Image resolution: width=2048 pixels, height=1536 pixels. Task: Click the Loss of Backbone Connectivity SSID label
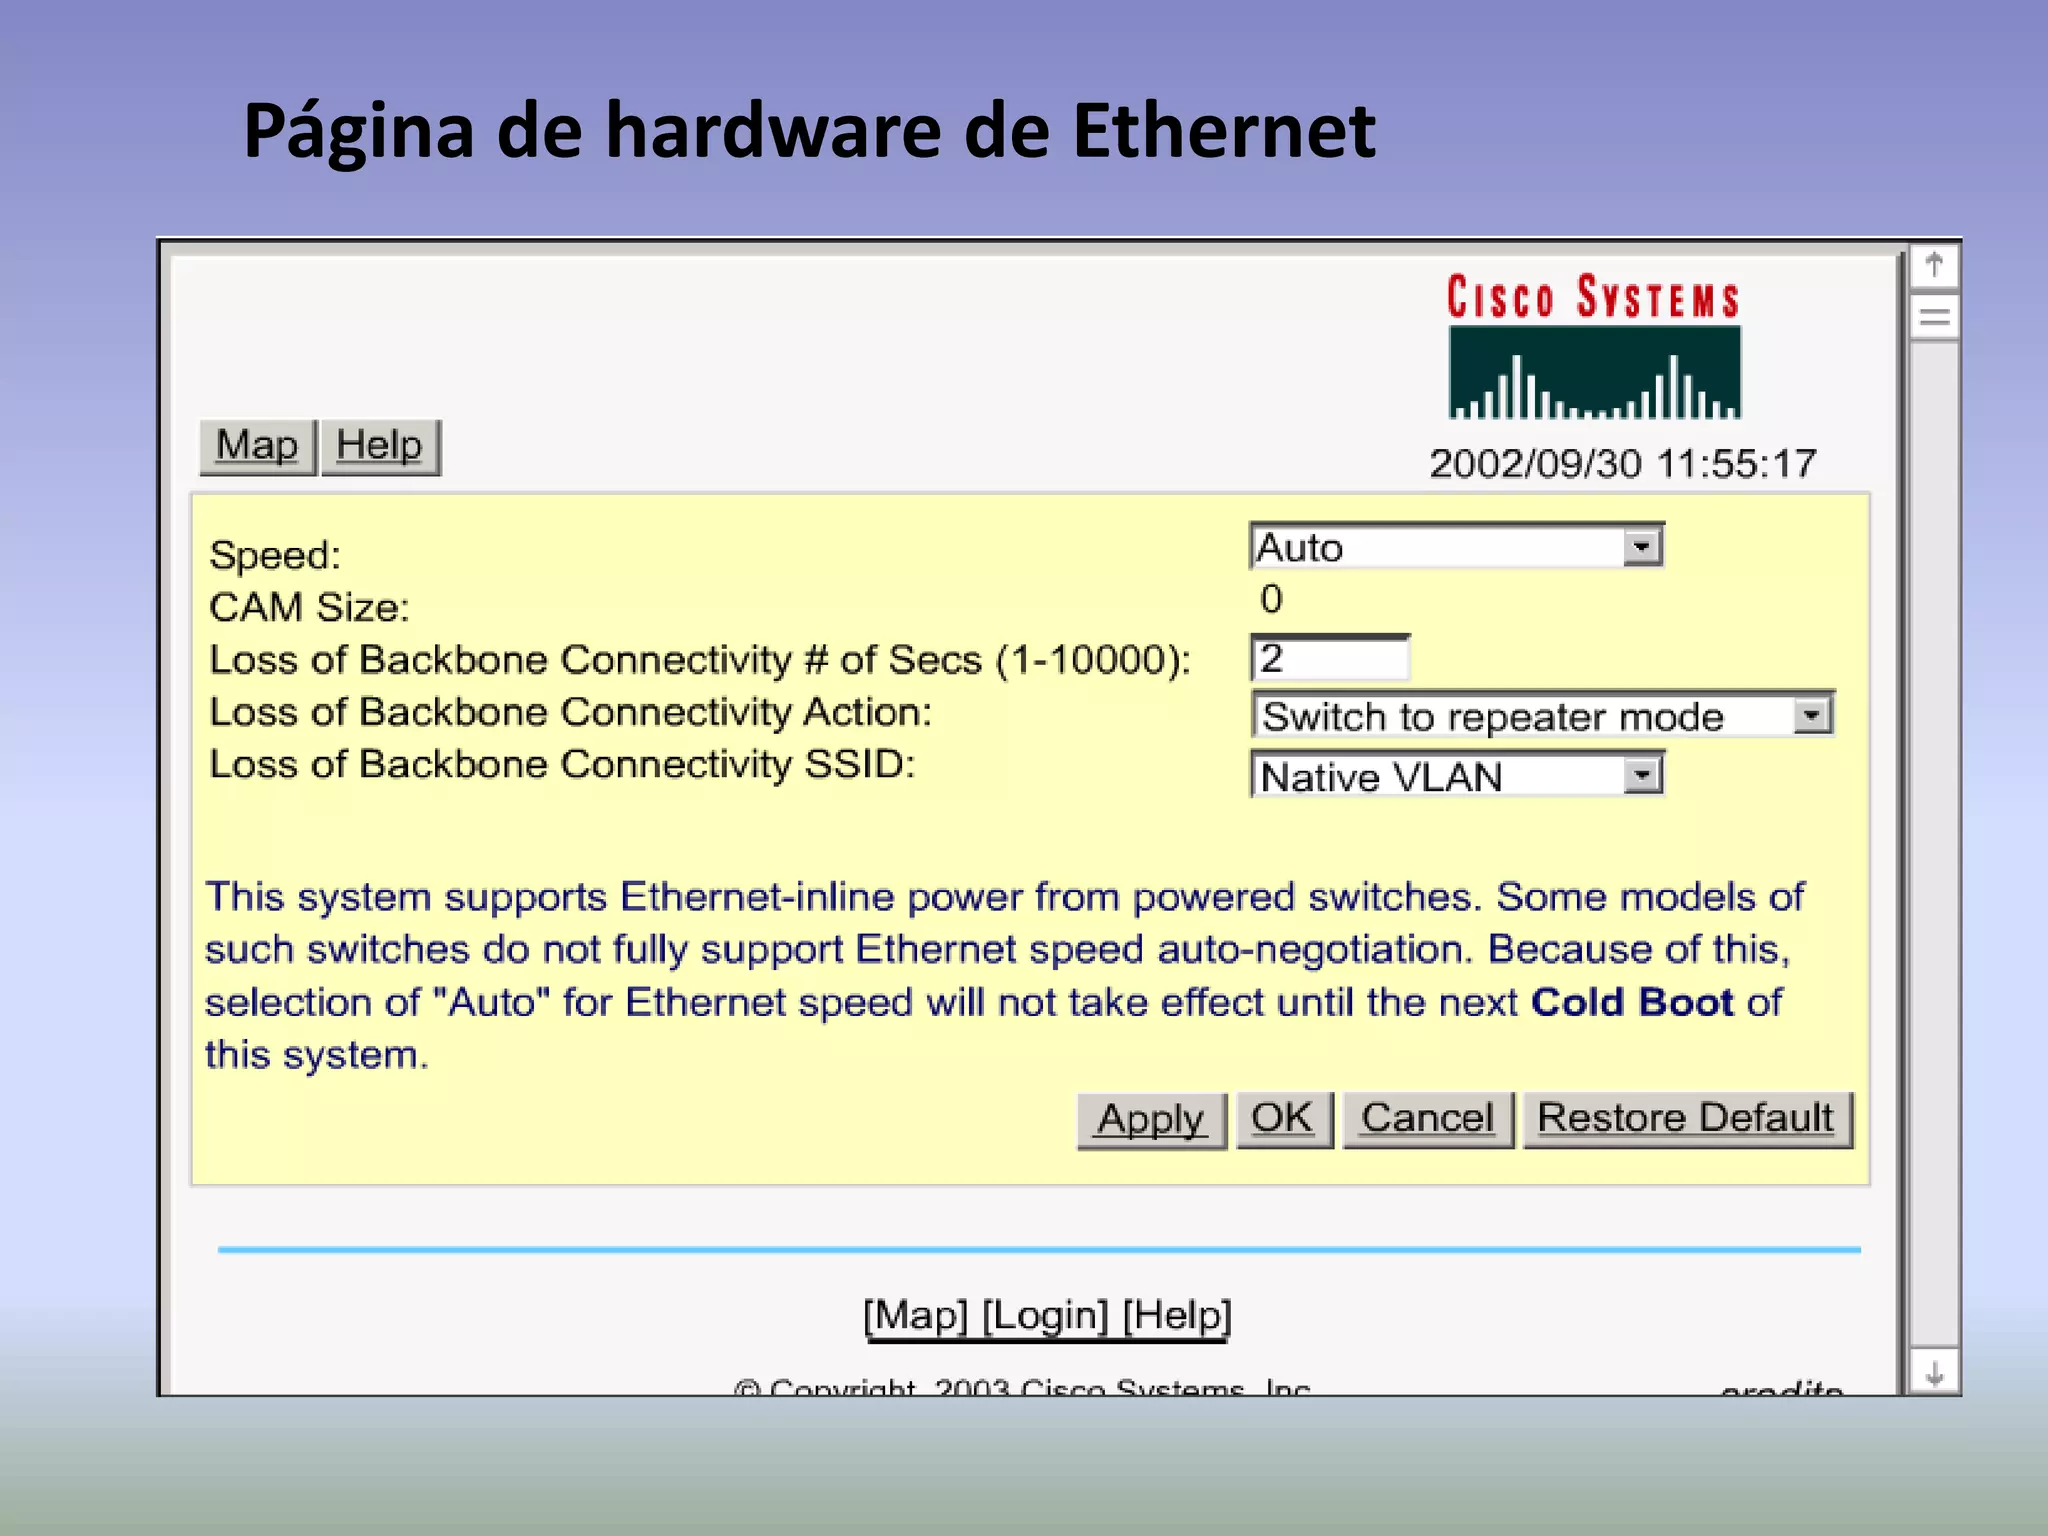click(x=563, y=765)
